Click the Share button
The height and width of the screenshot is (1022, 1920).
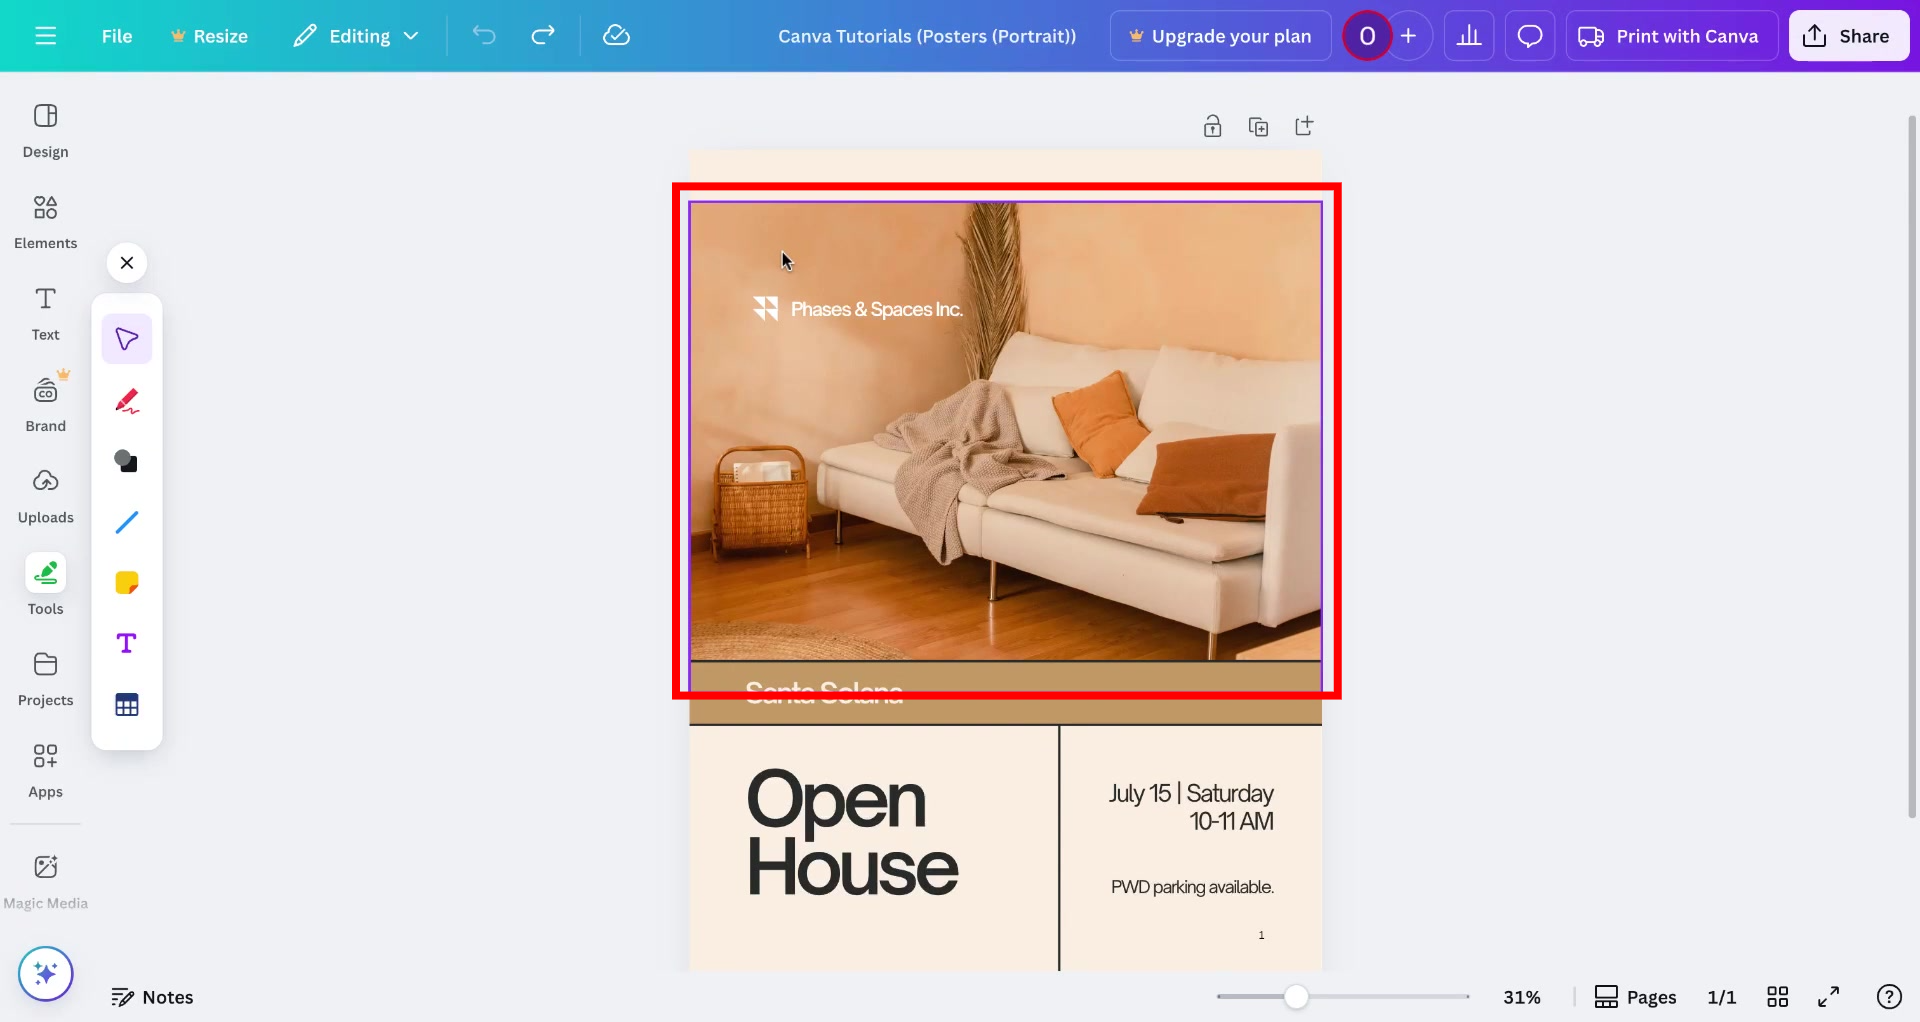point(1848,35)
